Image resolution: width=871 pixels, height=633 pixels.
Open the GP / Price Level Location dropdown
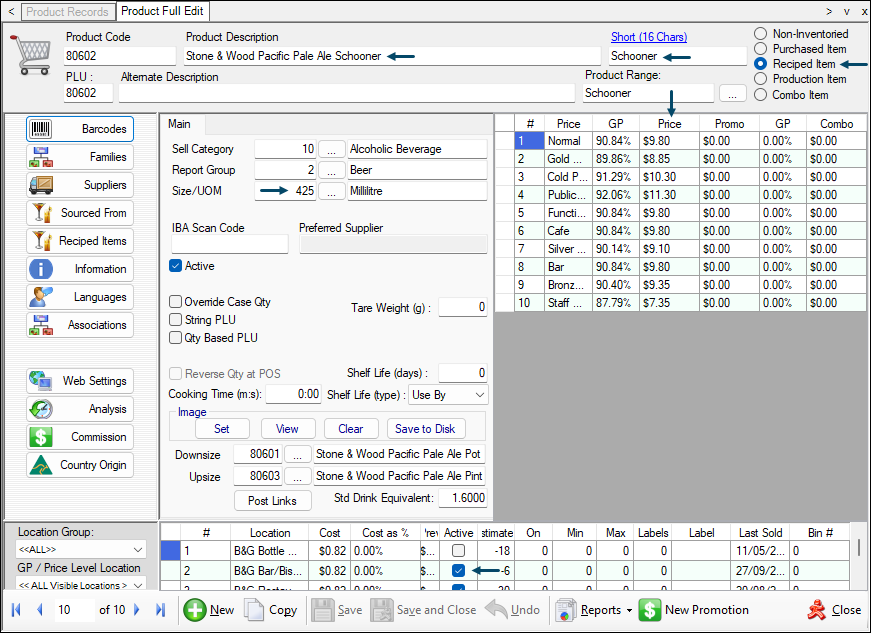point(81,585)
